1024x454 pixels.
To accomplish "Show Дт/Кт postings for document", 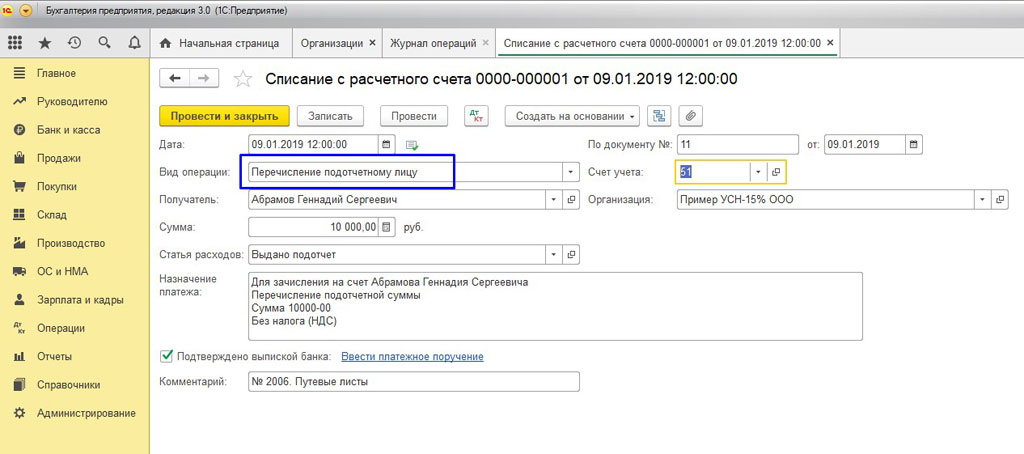I will pyautogui.click(x=477, y=116).
